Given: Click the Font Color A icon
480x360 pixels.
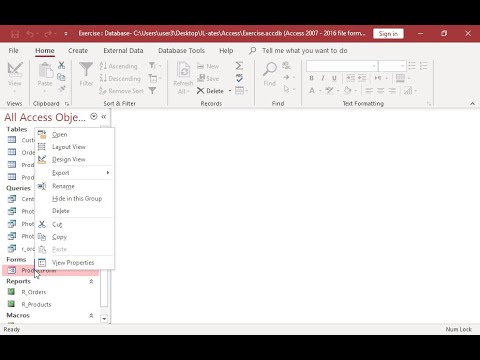Looking at the screenshot, I should coord(312,90).
